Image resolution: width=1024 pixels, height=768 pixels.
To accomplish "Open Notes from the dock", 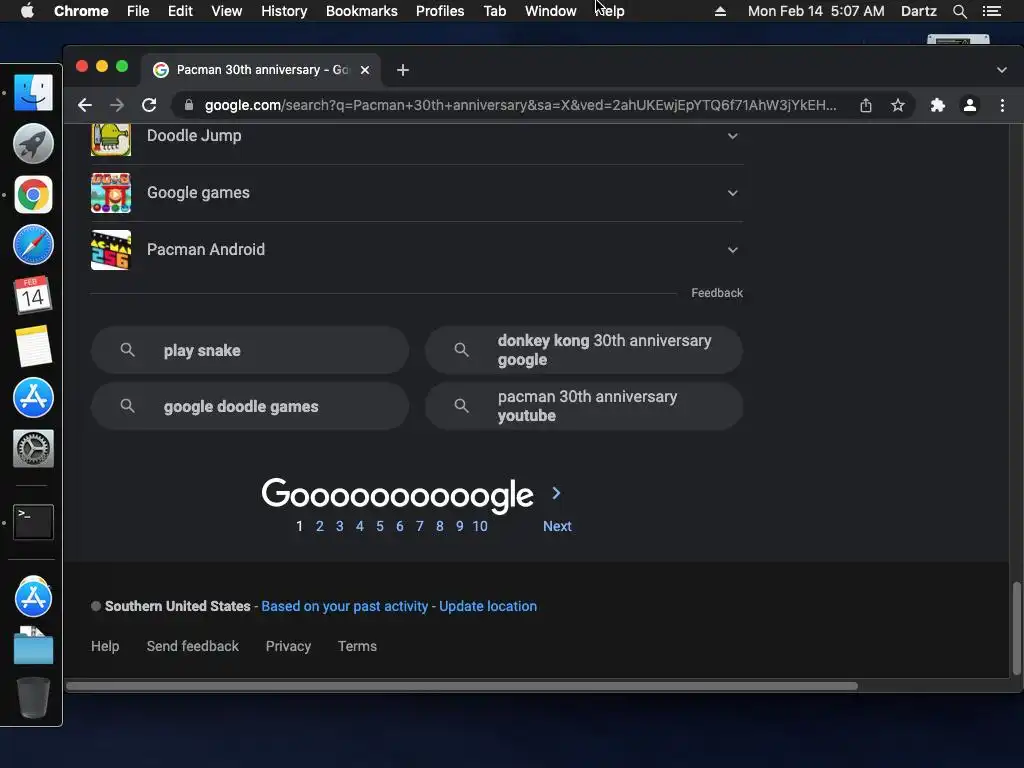I will click(x=33, y=346).
